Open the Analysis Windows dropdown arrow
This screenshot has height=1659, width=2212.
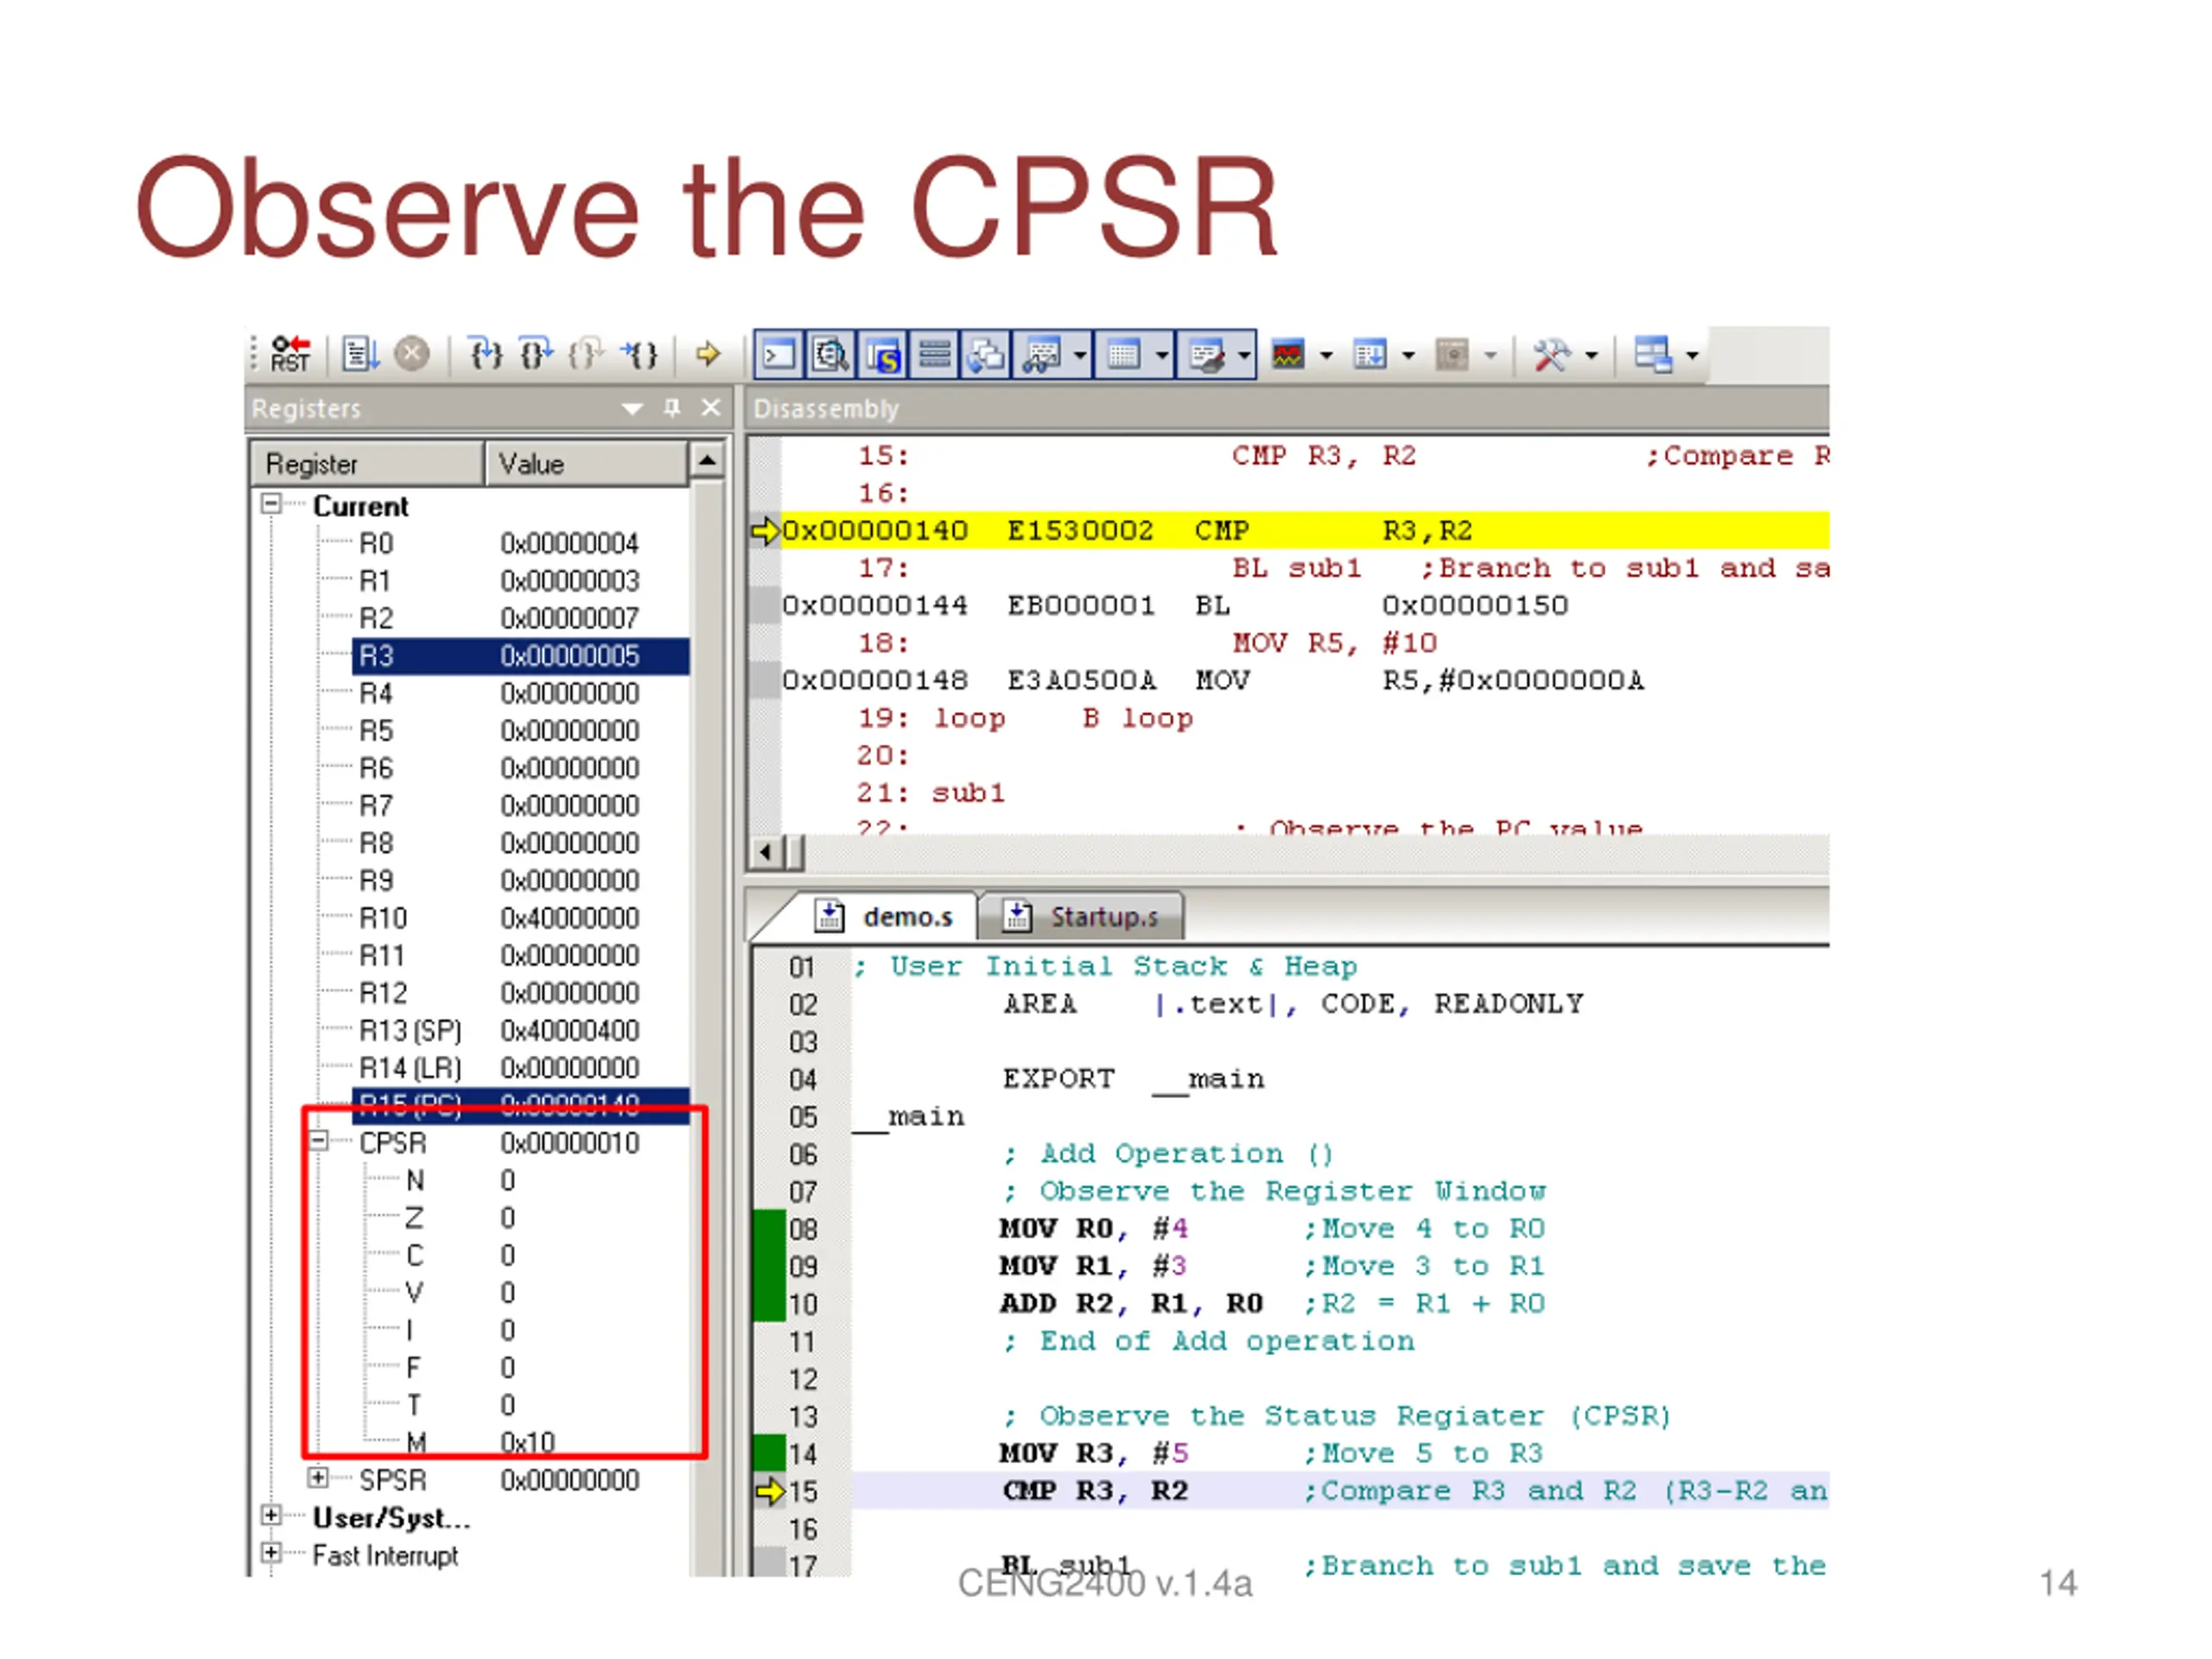click(x=1326, y=355)
